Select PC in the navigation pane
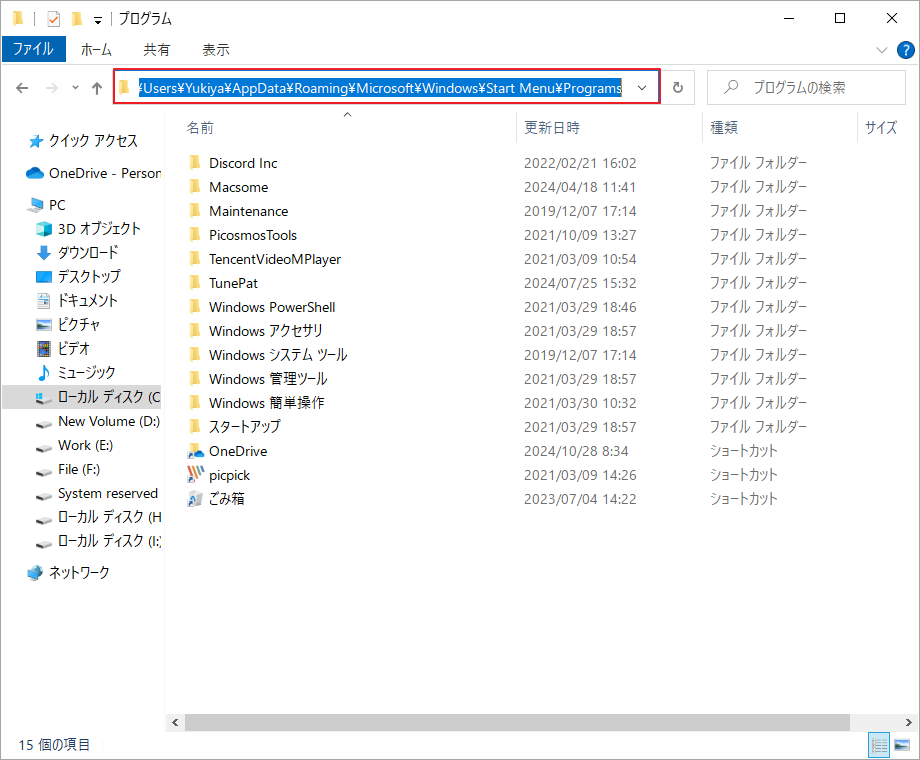 (48, 205)
